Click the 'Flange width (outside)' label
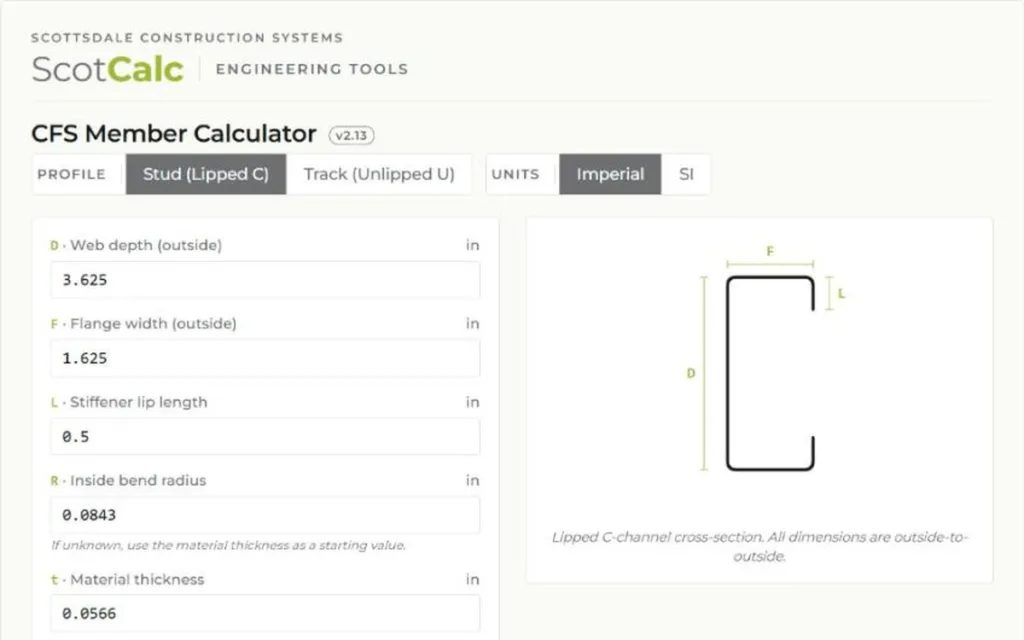Screen dimensions: 1024x640 point(153,323)
